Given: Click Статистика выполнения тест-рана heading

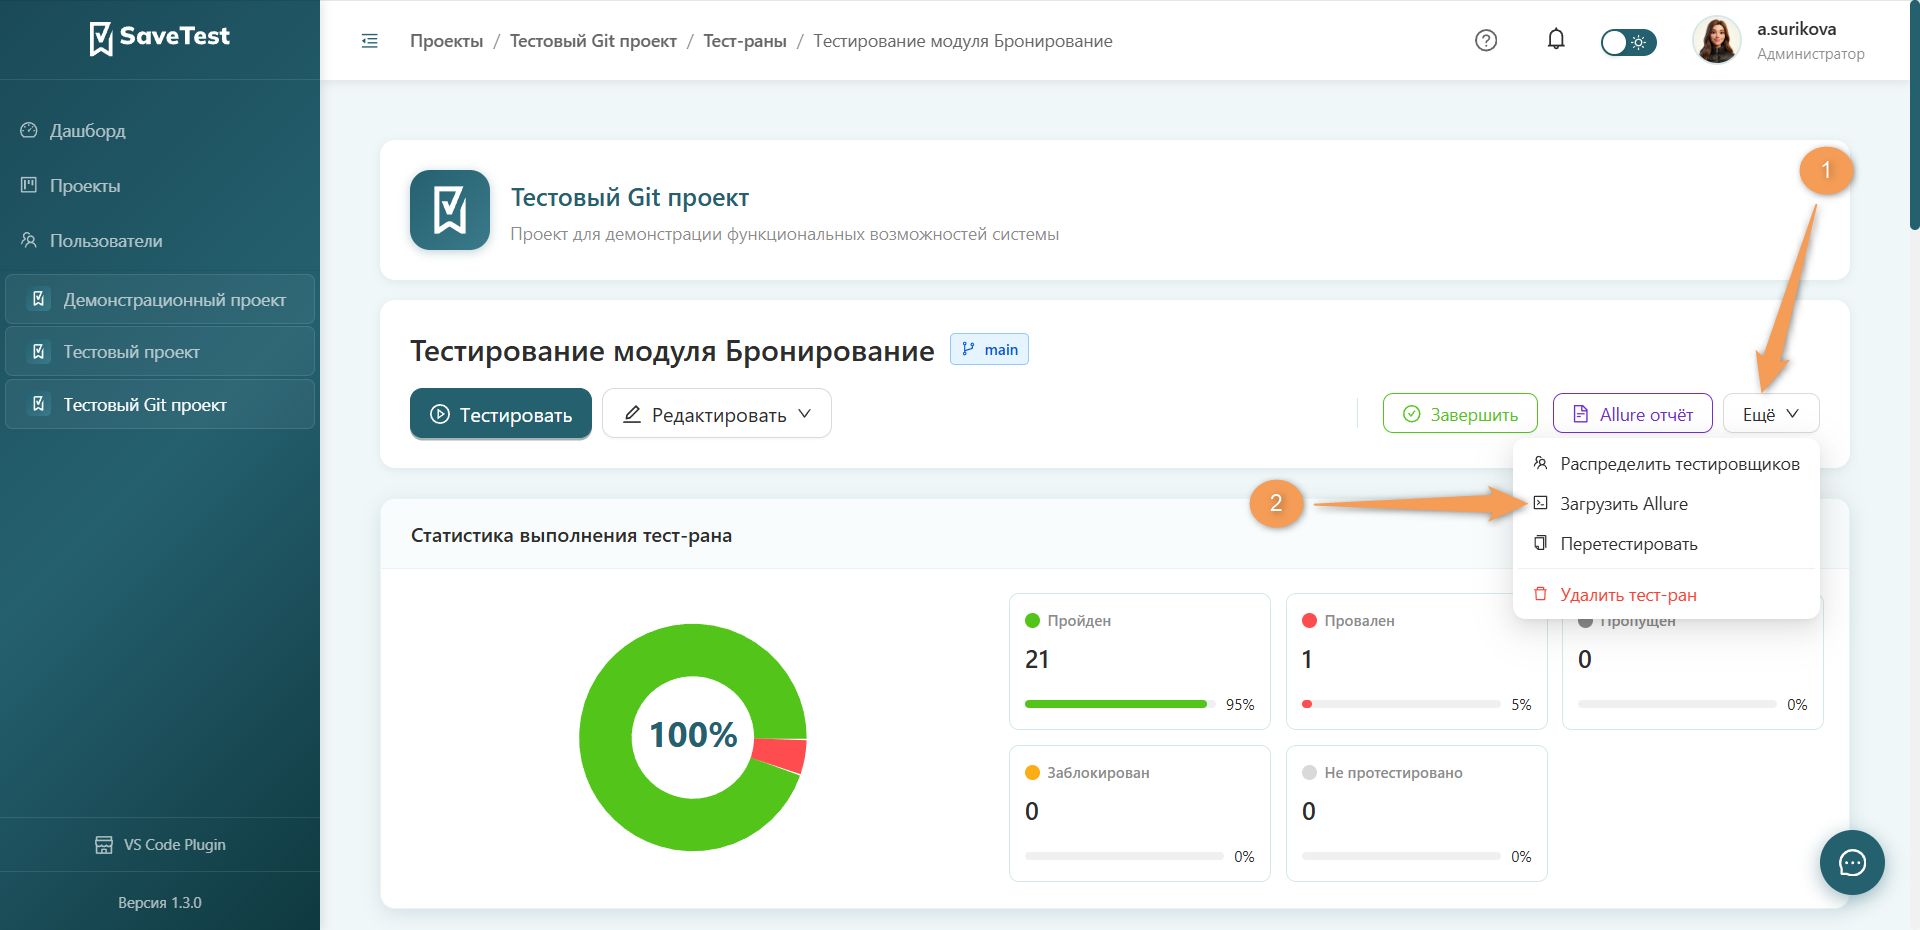Looking at the screenshot, I should (571, 536).
